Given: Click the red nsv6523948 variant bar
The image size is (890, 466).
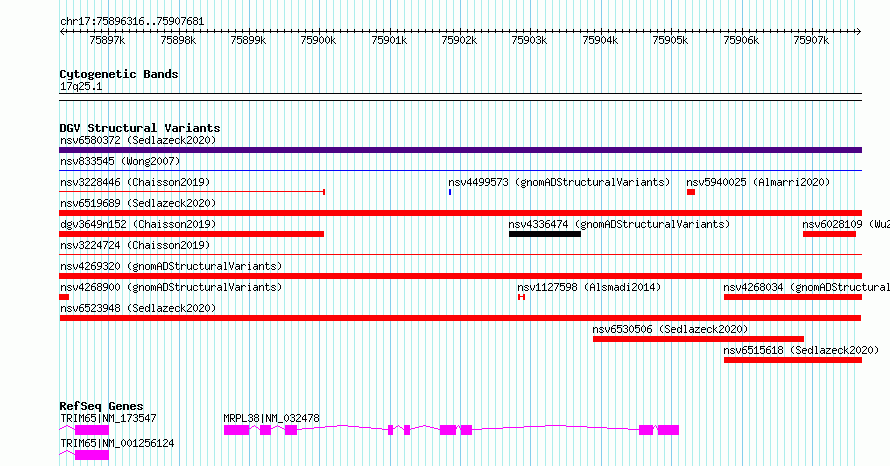Looking at the screenshot, I should point(460,318).
